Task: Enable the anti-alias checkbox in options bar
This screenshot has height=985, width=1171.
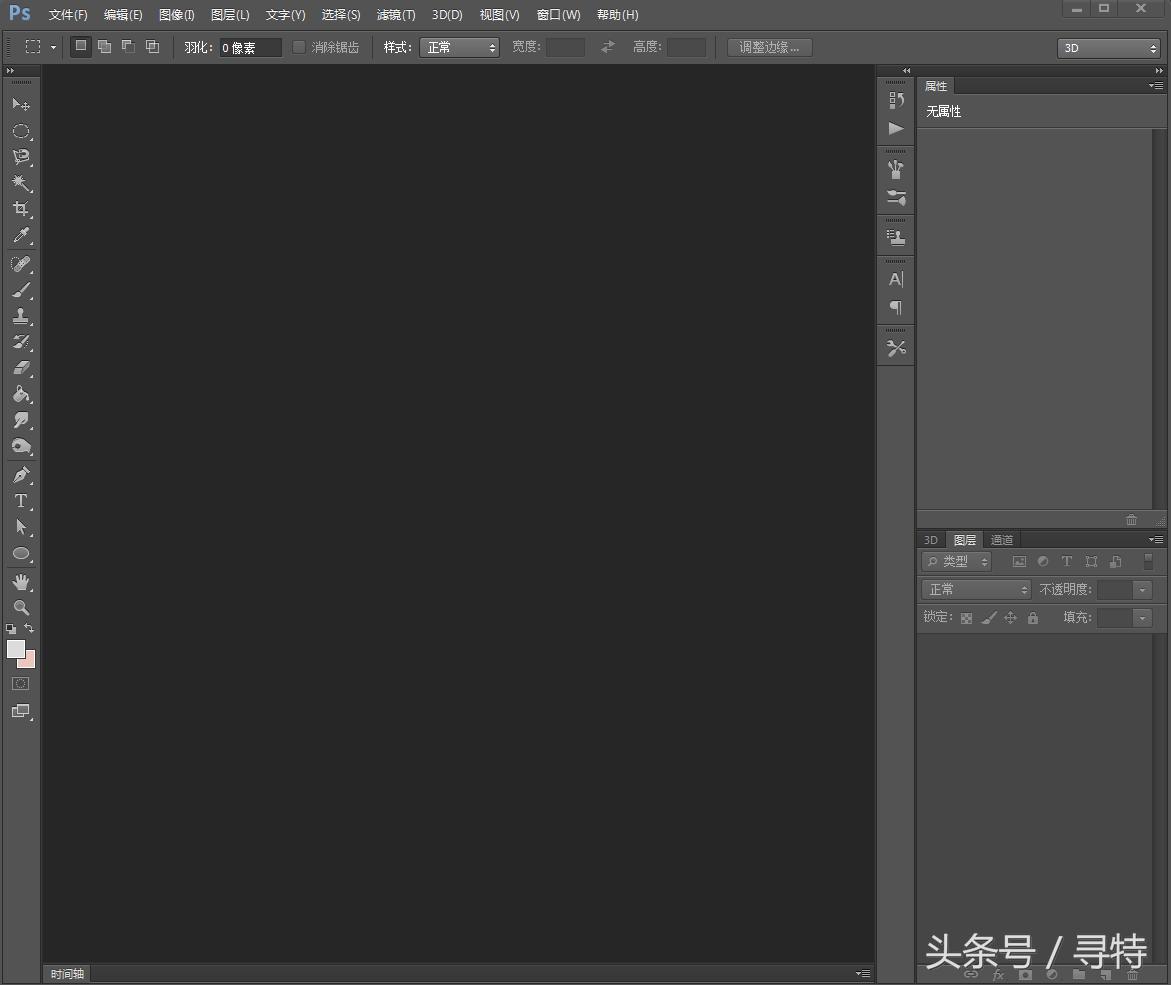Action: click(x=298, y=46)
